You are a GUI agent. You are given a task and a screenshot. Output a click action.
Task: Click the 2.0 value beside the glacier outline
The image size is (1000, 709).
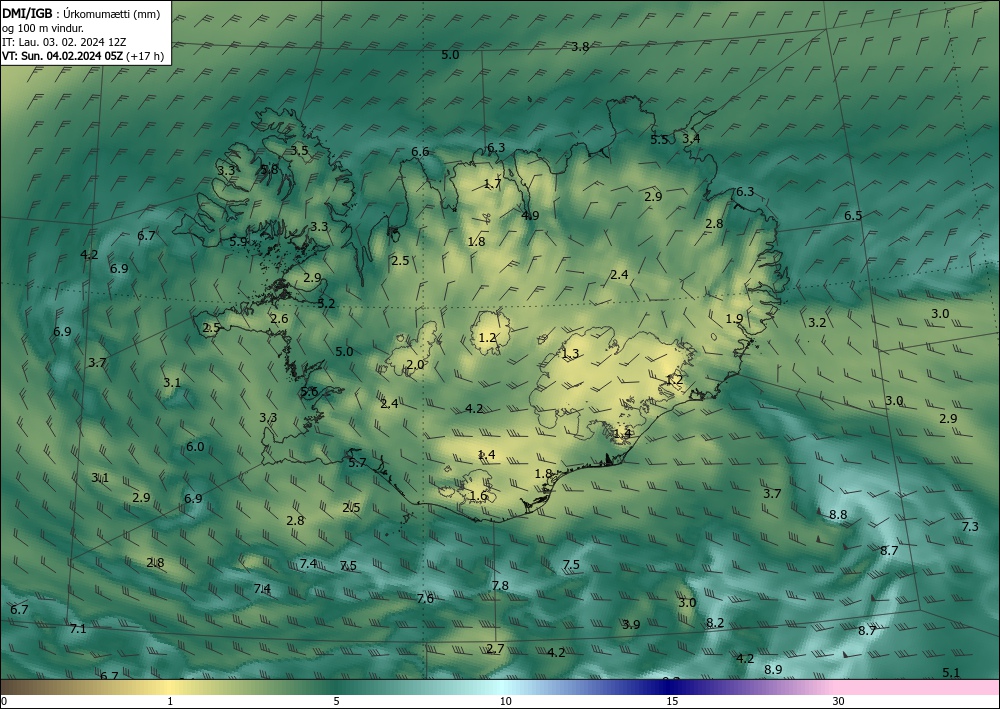pyautogui.click(x=415, y=365)
